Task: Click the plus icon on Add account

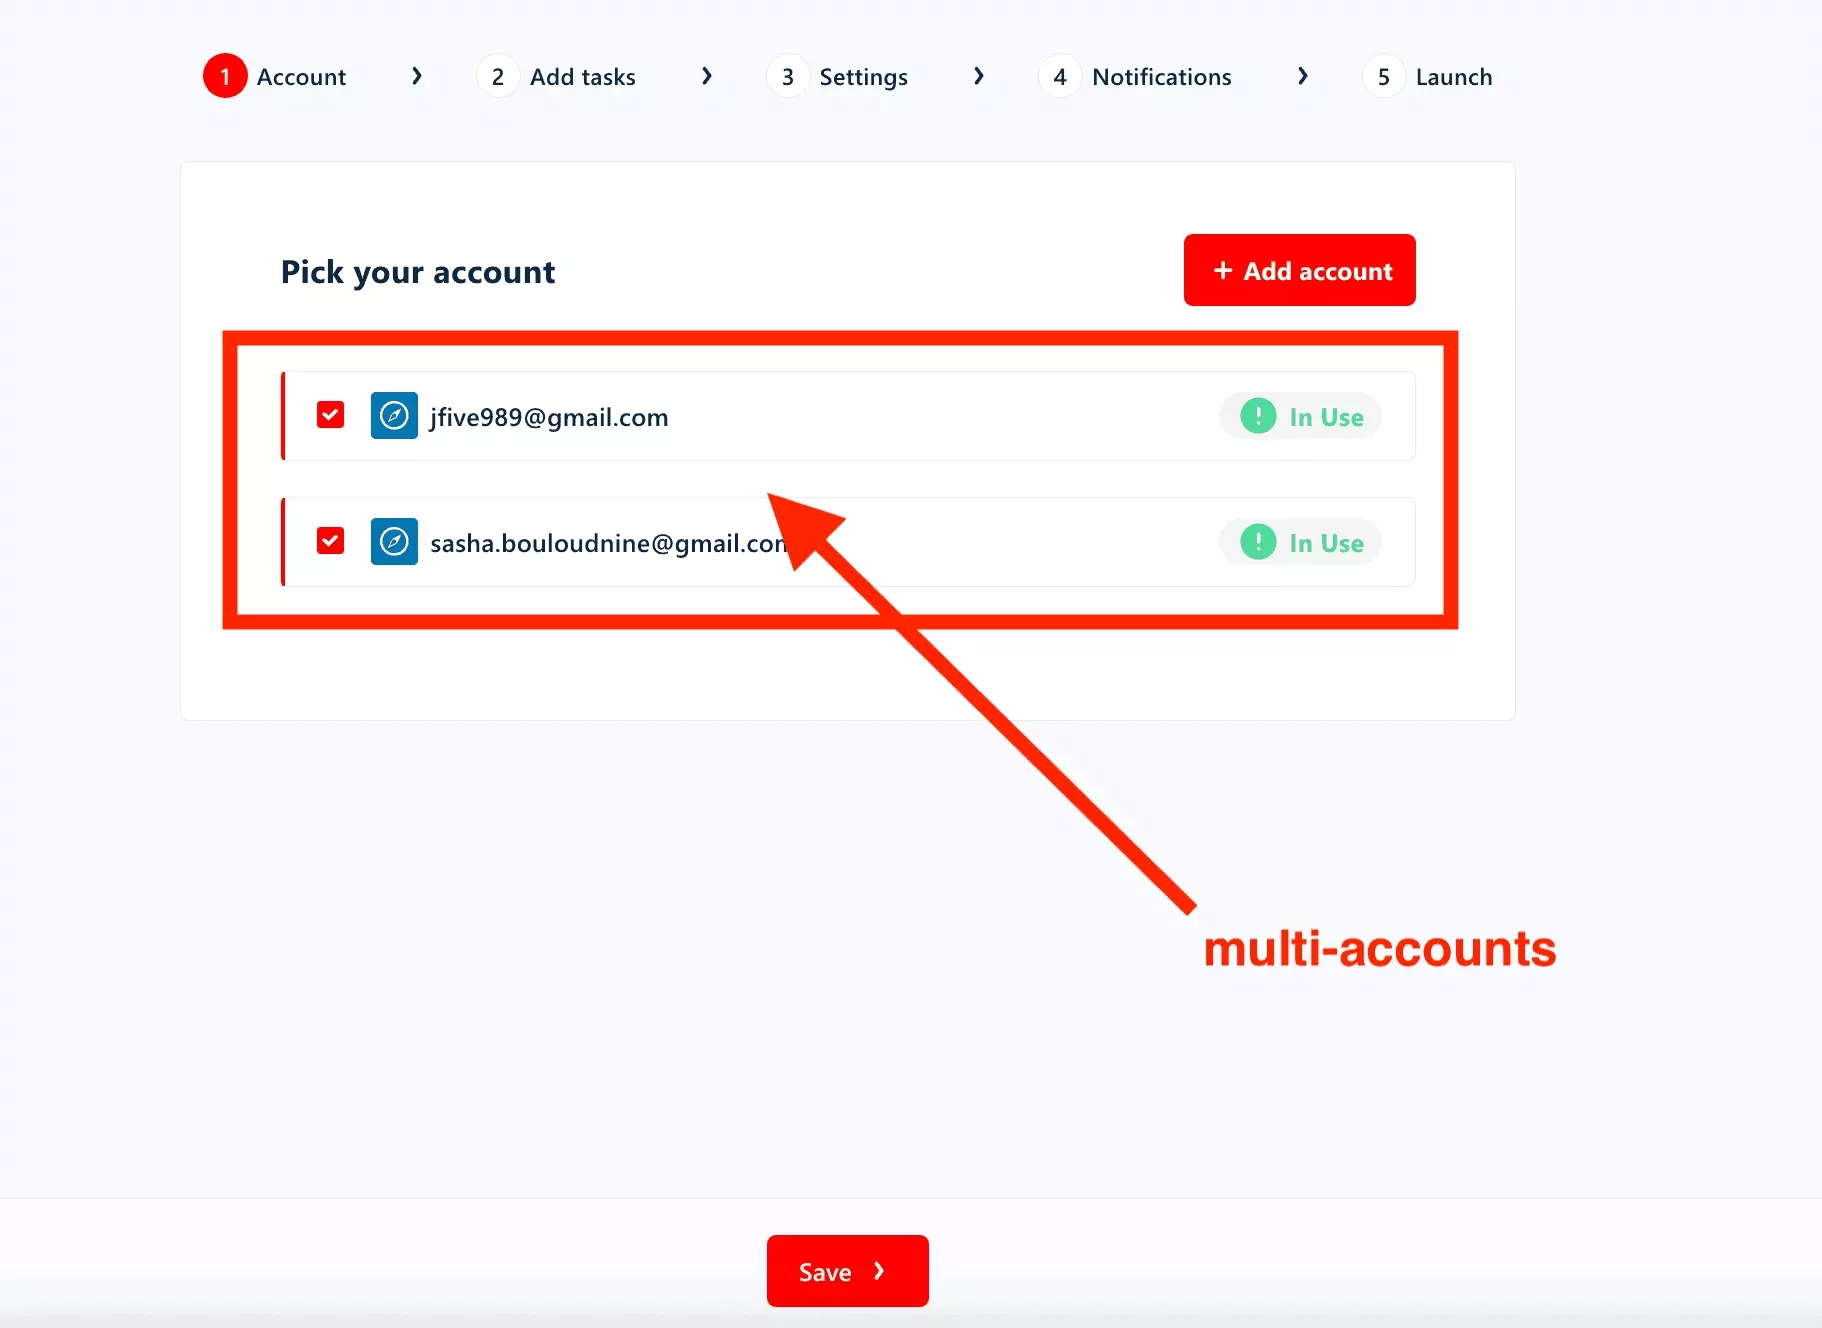Action: tap(1224, 270)
